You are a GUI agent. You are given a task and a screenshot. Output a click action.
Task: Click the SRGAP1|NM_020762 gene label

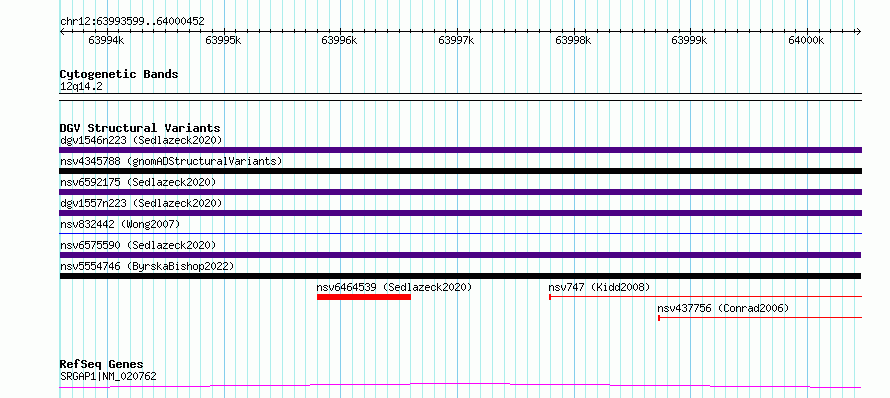108,376
